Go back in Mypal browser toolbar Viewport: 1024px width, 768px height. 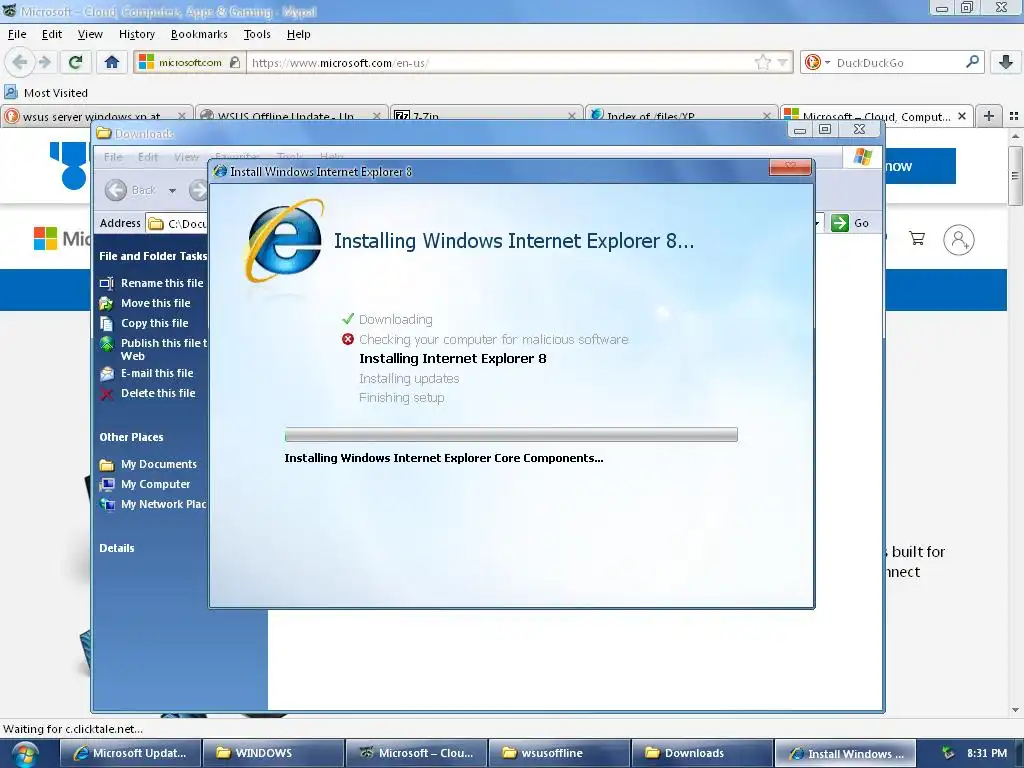(x=20, y=62)
